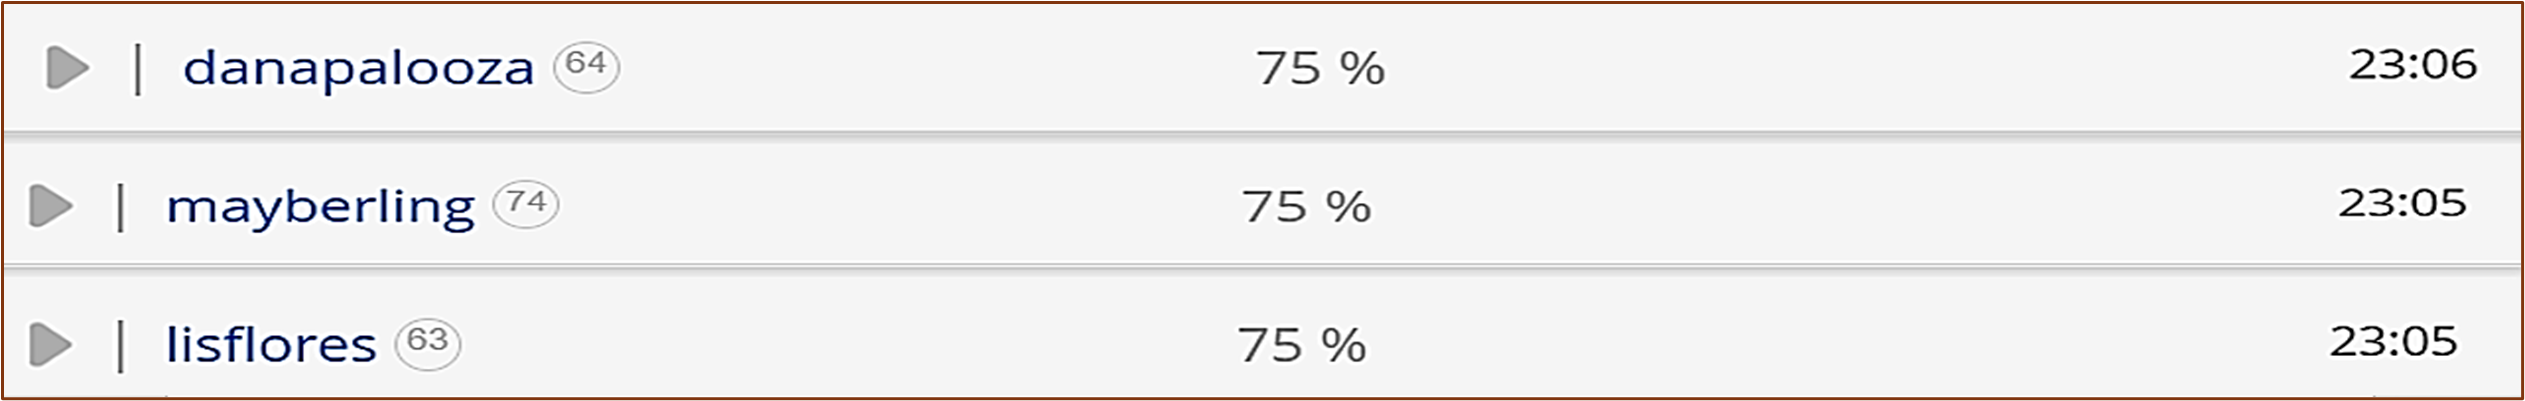Screen dimensions: 2525x401
Task: Click the vertical separator before lisflores
Action: [121, 346]
